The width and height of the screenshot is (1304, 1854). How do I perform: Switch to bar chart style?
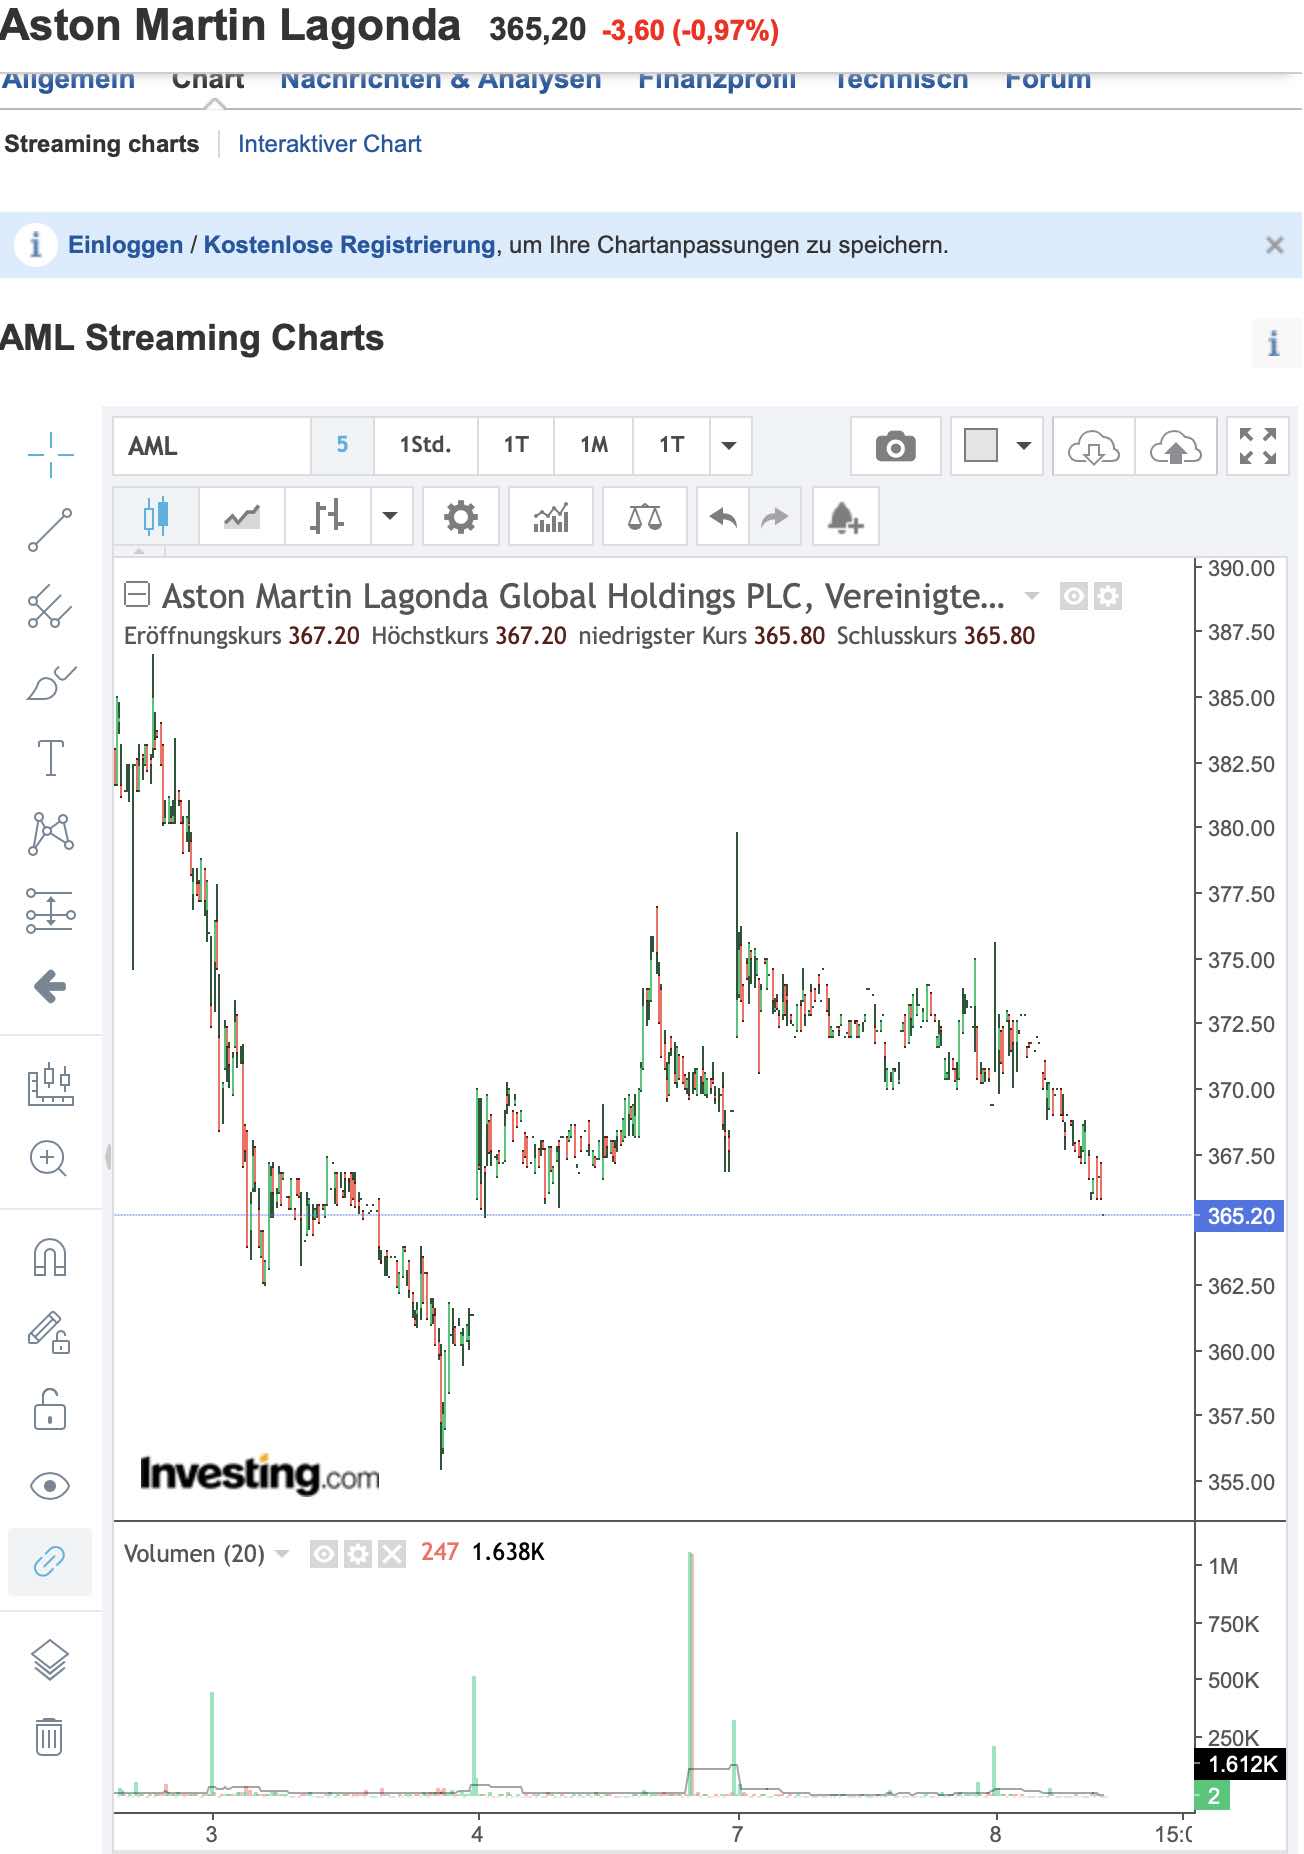coord(328,517)
